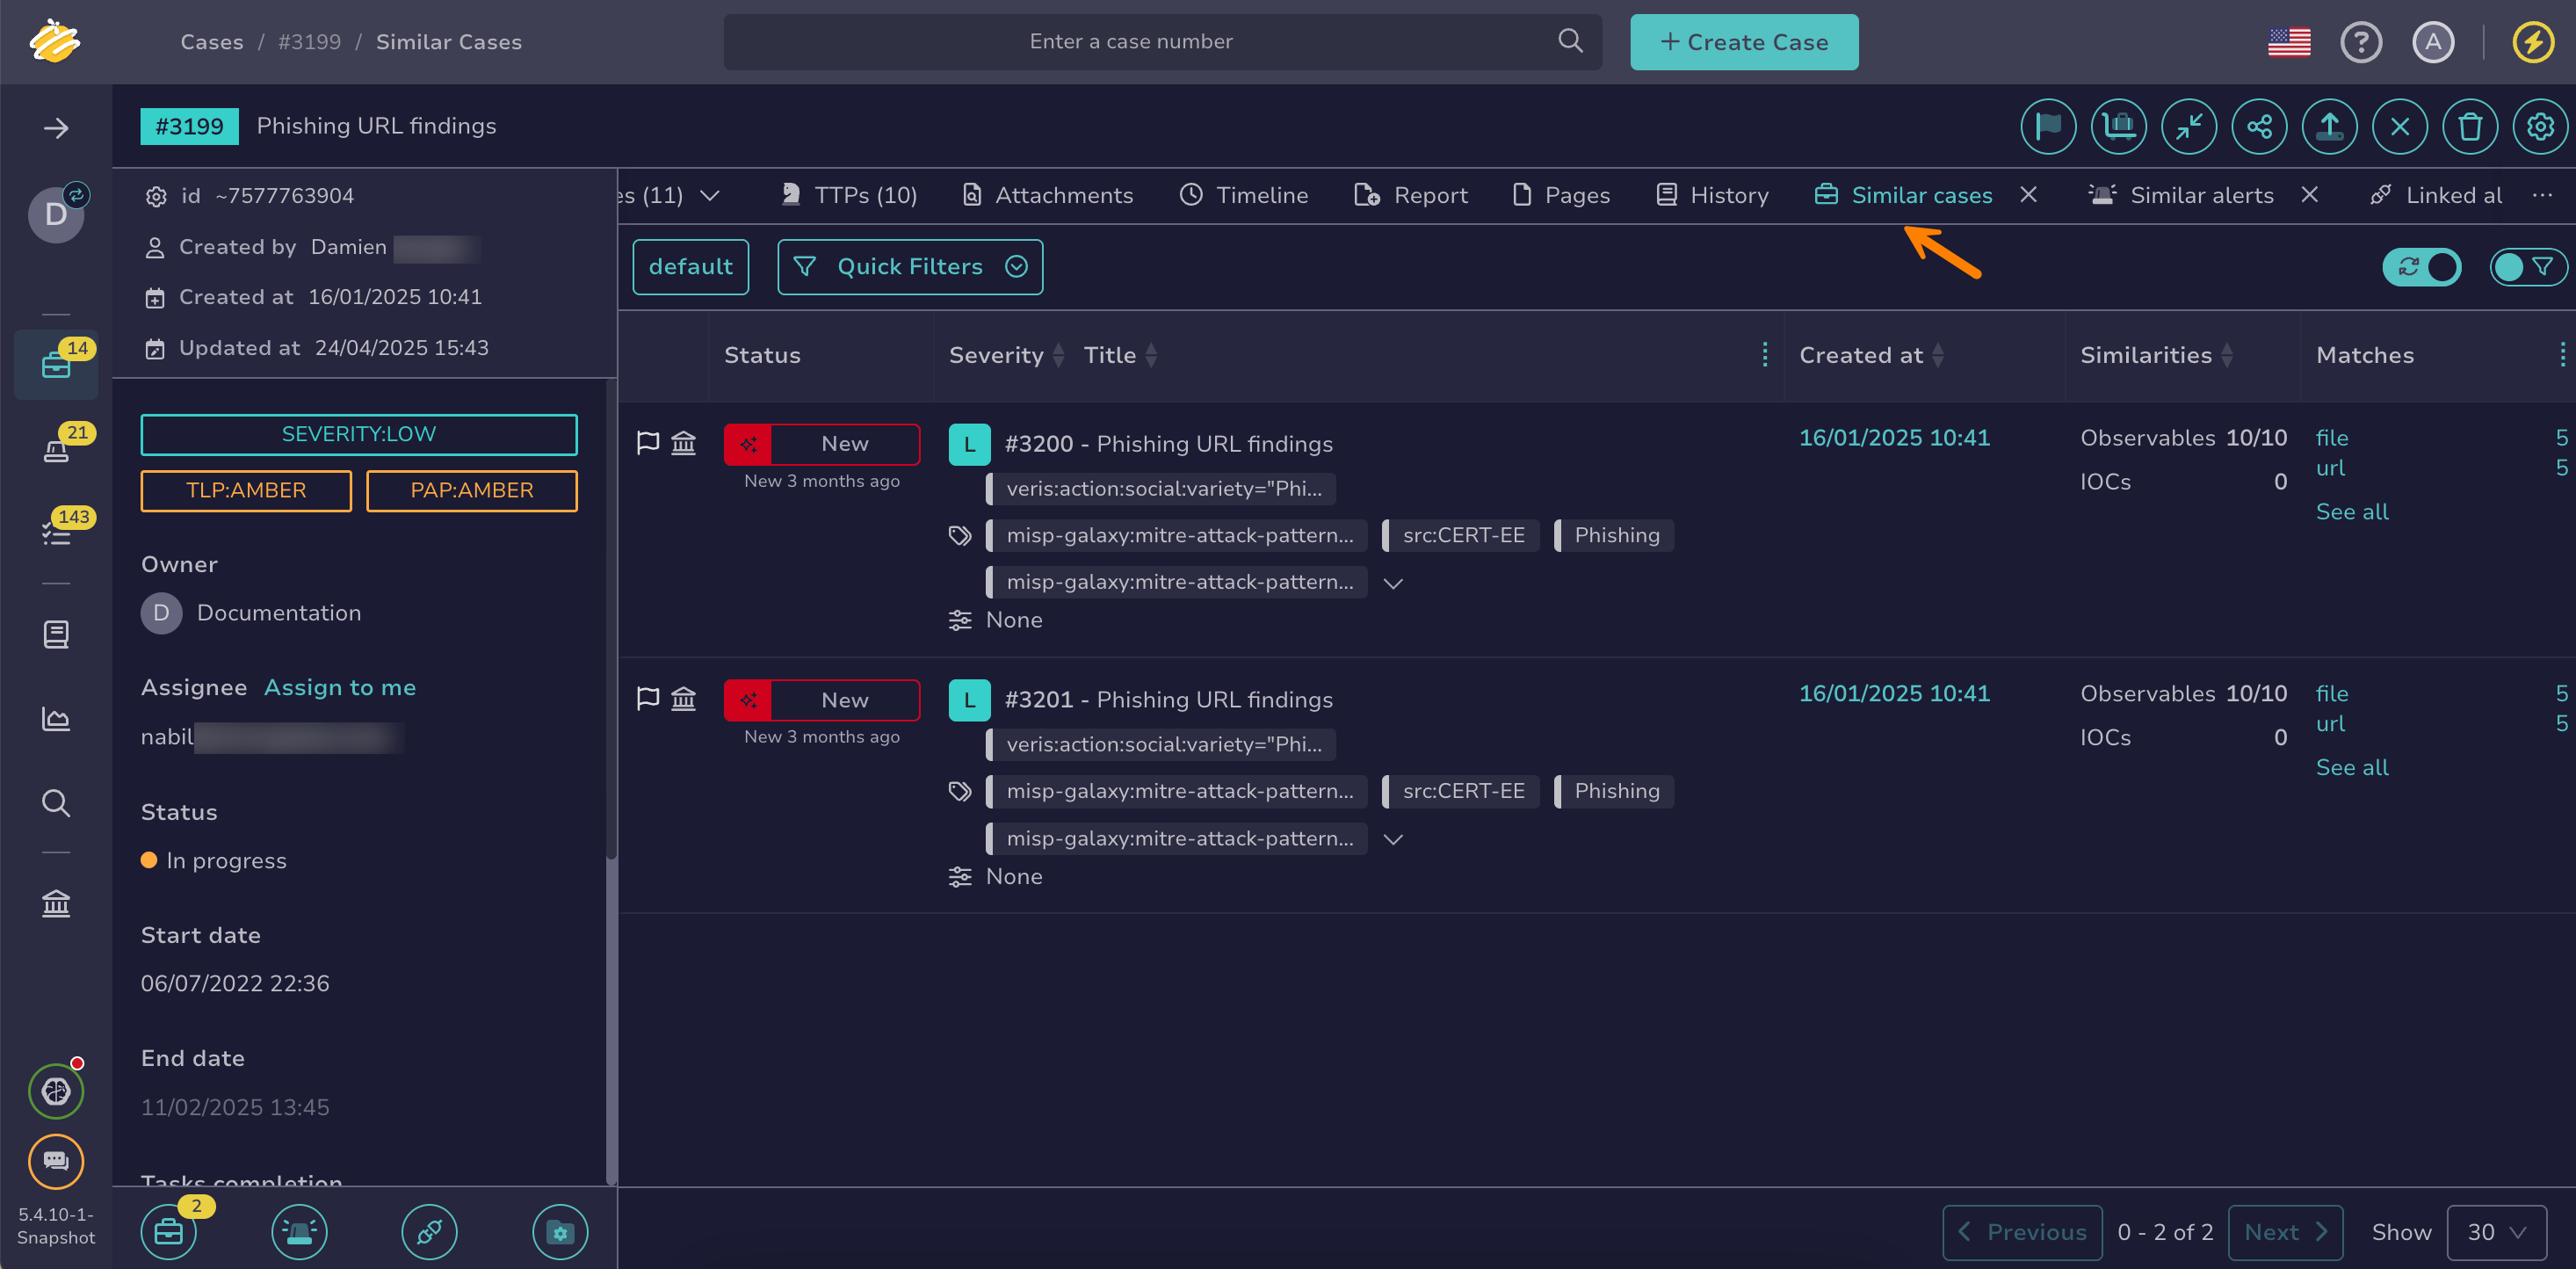Expand more tags on case #3201
Image resolution: width=2576 pixels, height=1269 pixels.
pyautogui.click(x=1392, y=839)
